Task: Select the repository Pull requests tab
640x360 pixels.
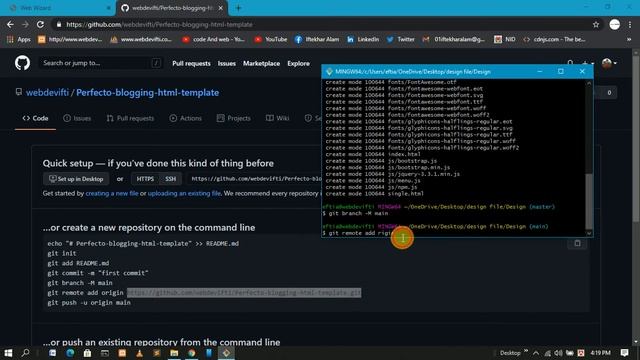Action: [x=130, y=118]
